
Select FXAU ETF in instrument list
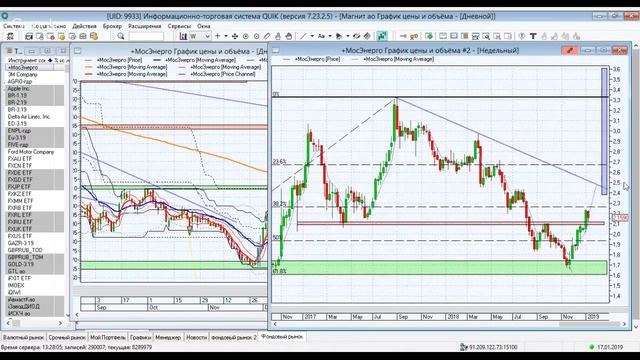coord(35,159)
